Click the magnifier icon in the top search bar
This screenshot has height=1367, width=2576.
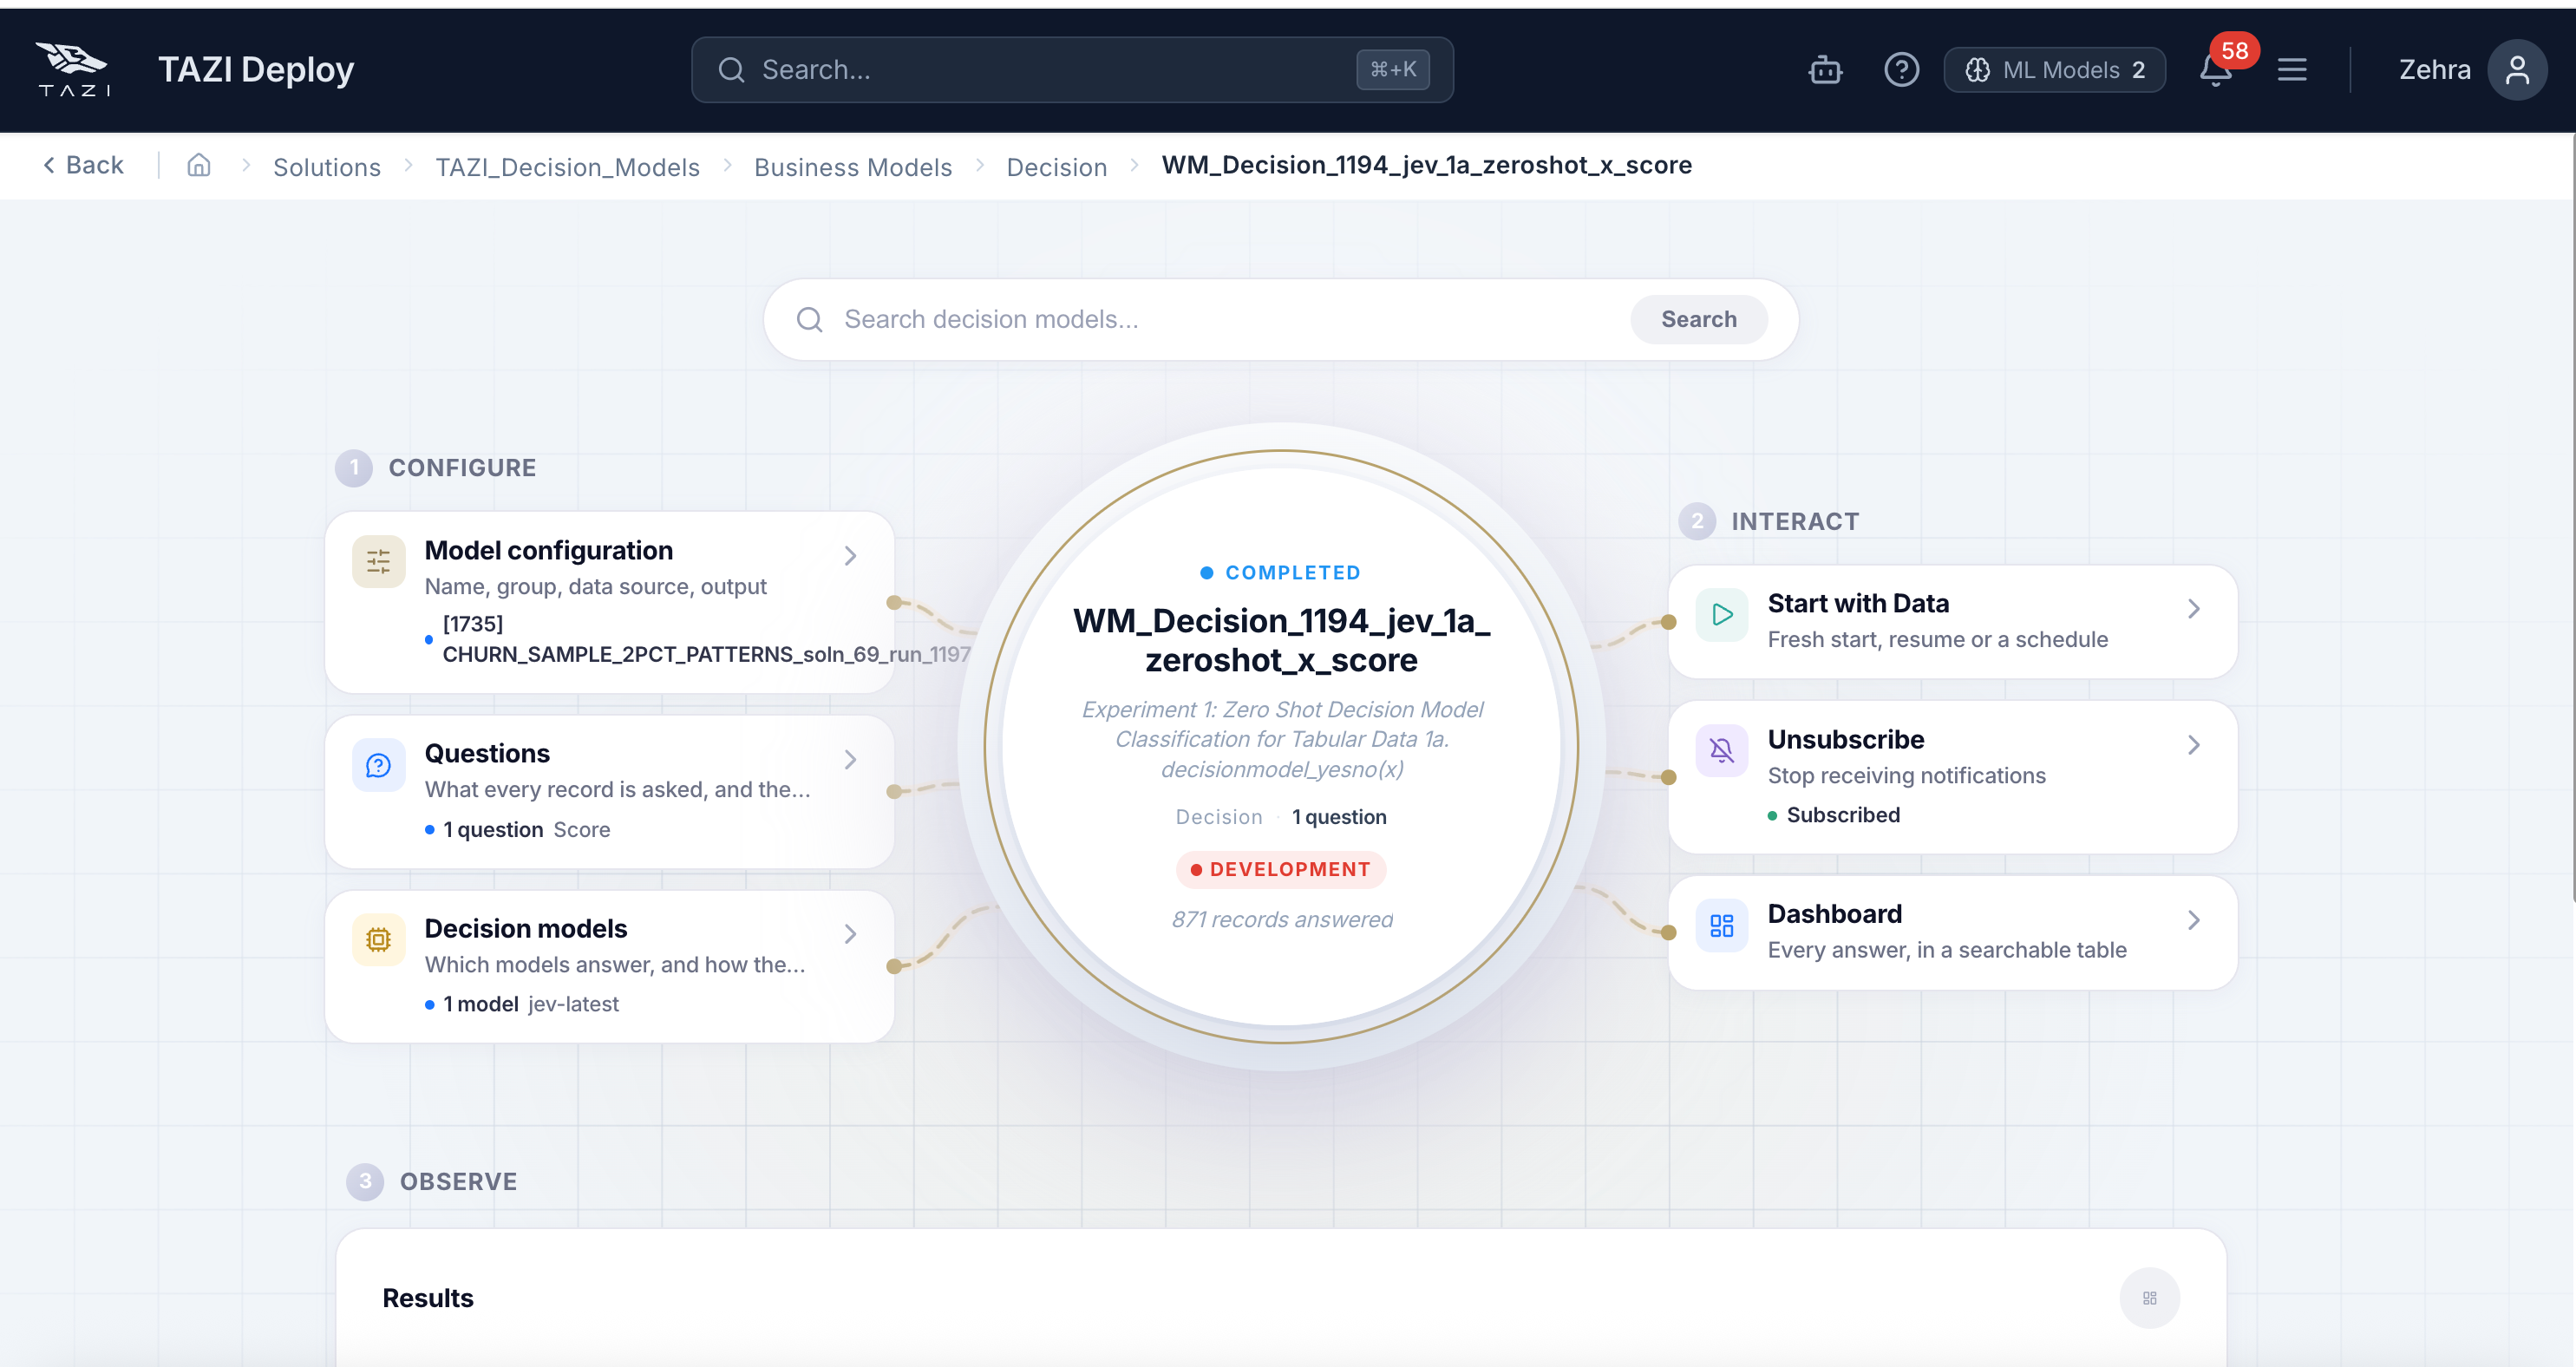click(x=731, y=70)
